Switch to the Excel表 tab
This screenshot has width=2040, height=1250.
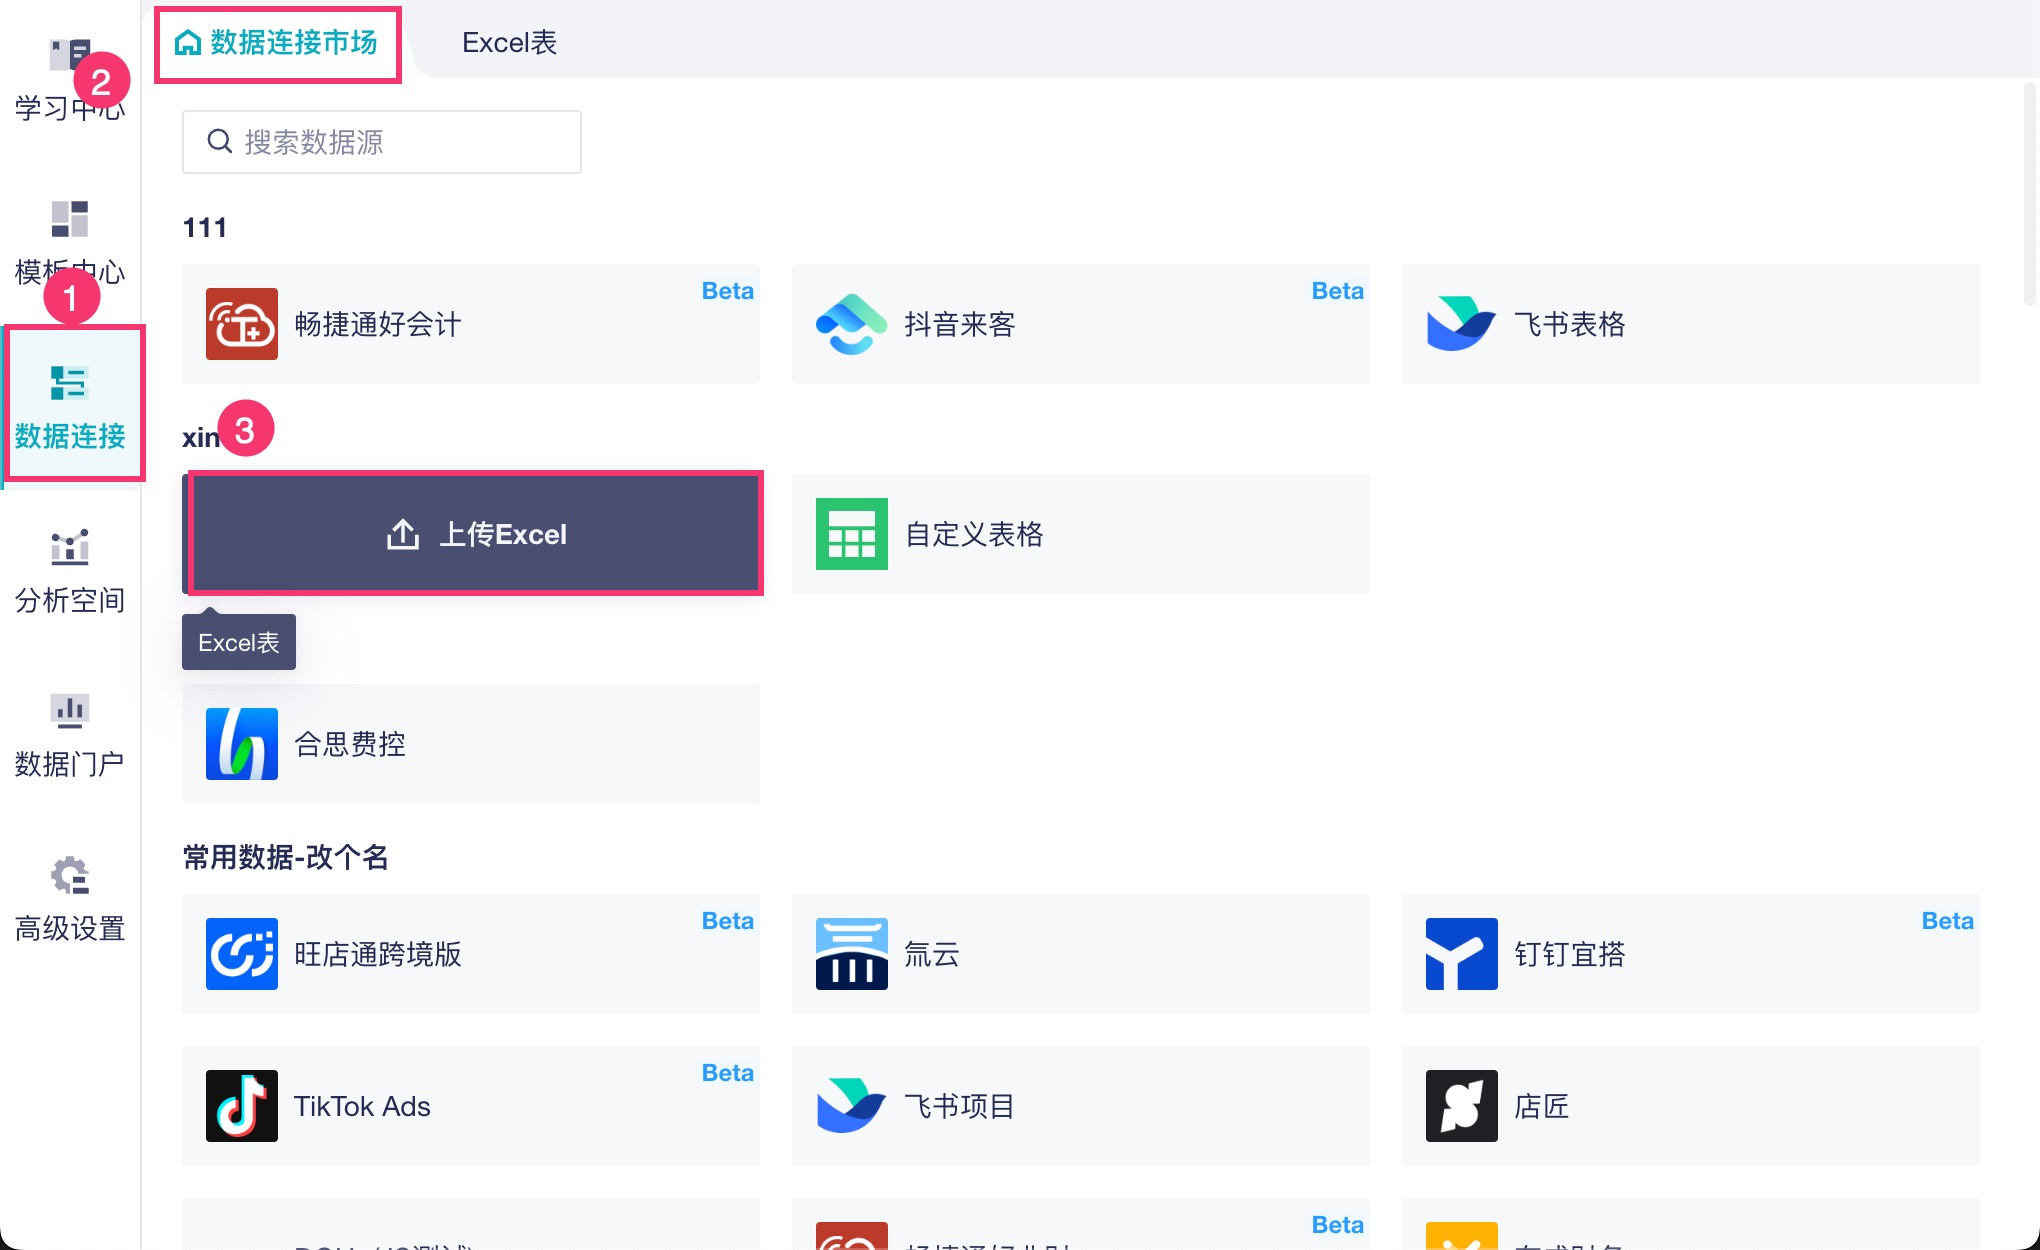pos(509,42)
